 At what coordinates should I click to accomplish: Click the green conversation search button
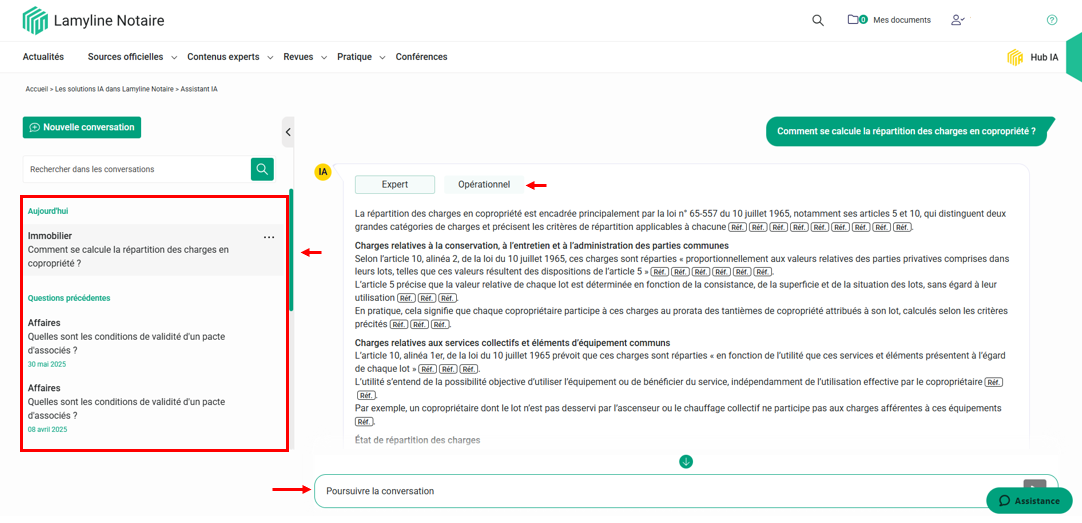[x=262, y=169]
